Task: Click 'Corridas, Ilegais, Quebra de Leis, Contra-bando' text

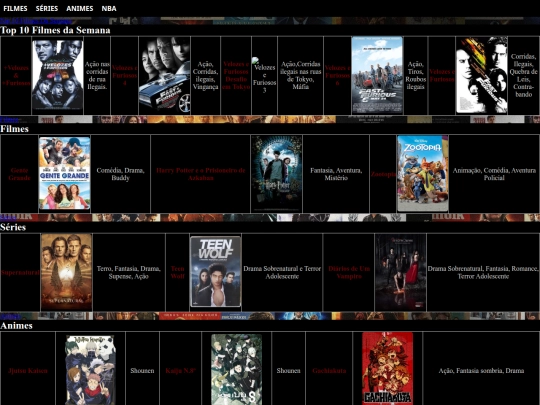Action: (x=523, y=75)
